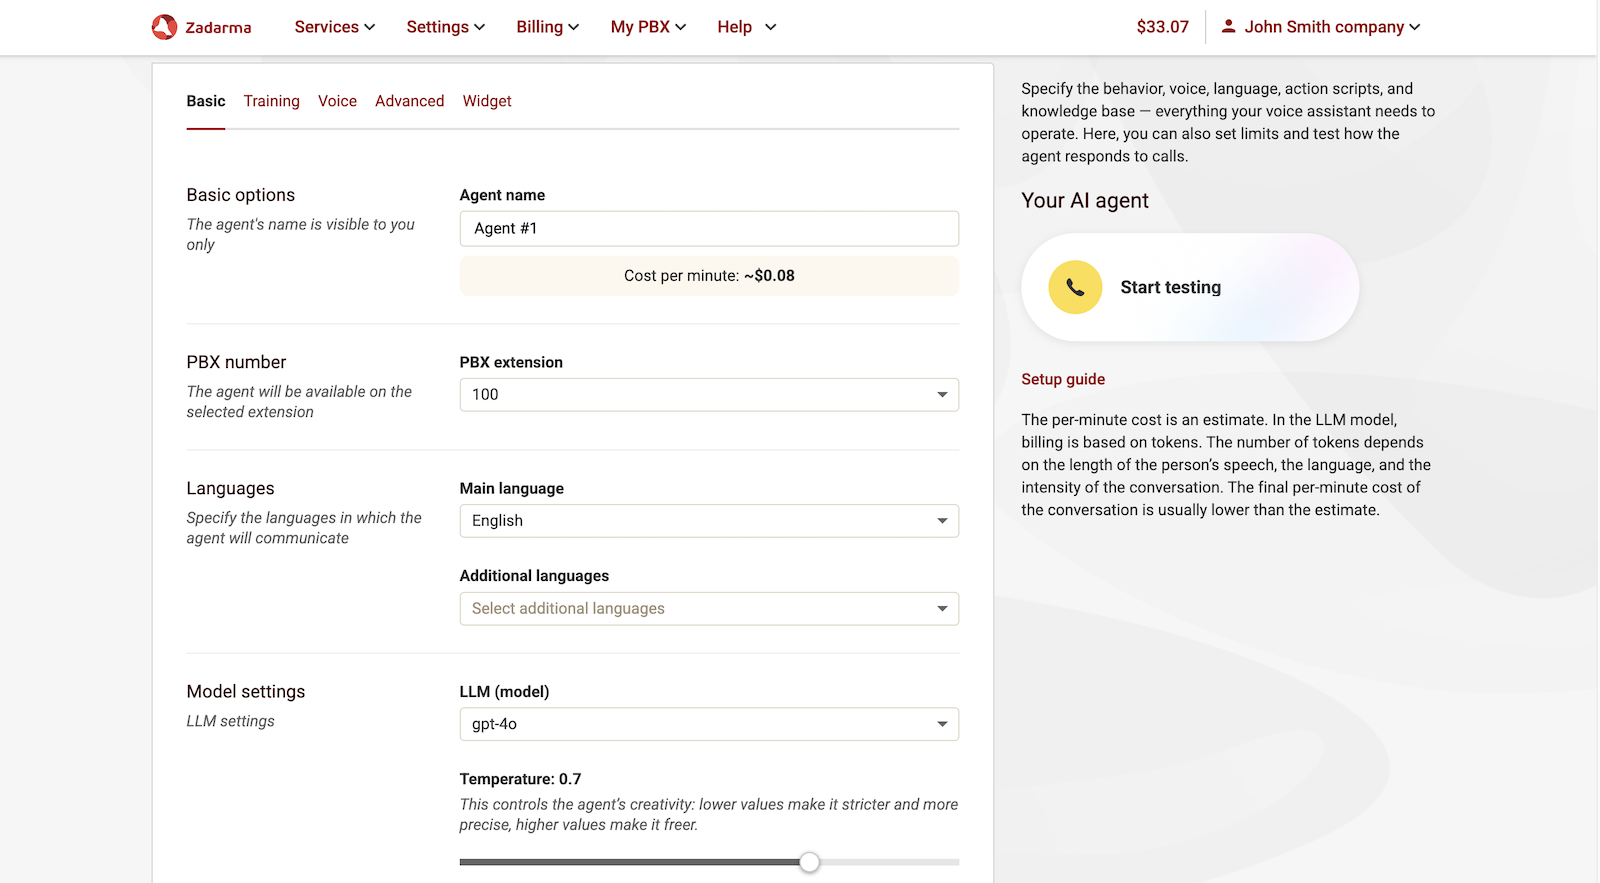Open the Help menu
Viewport: 1600px width, 883px height.
tap(747, 27)
